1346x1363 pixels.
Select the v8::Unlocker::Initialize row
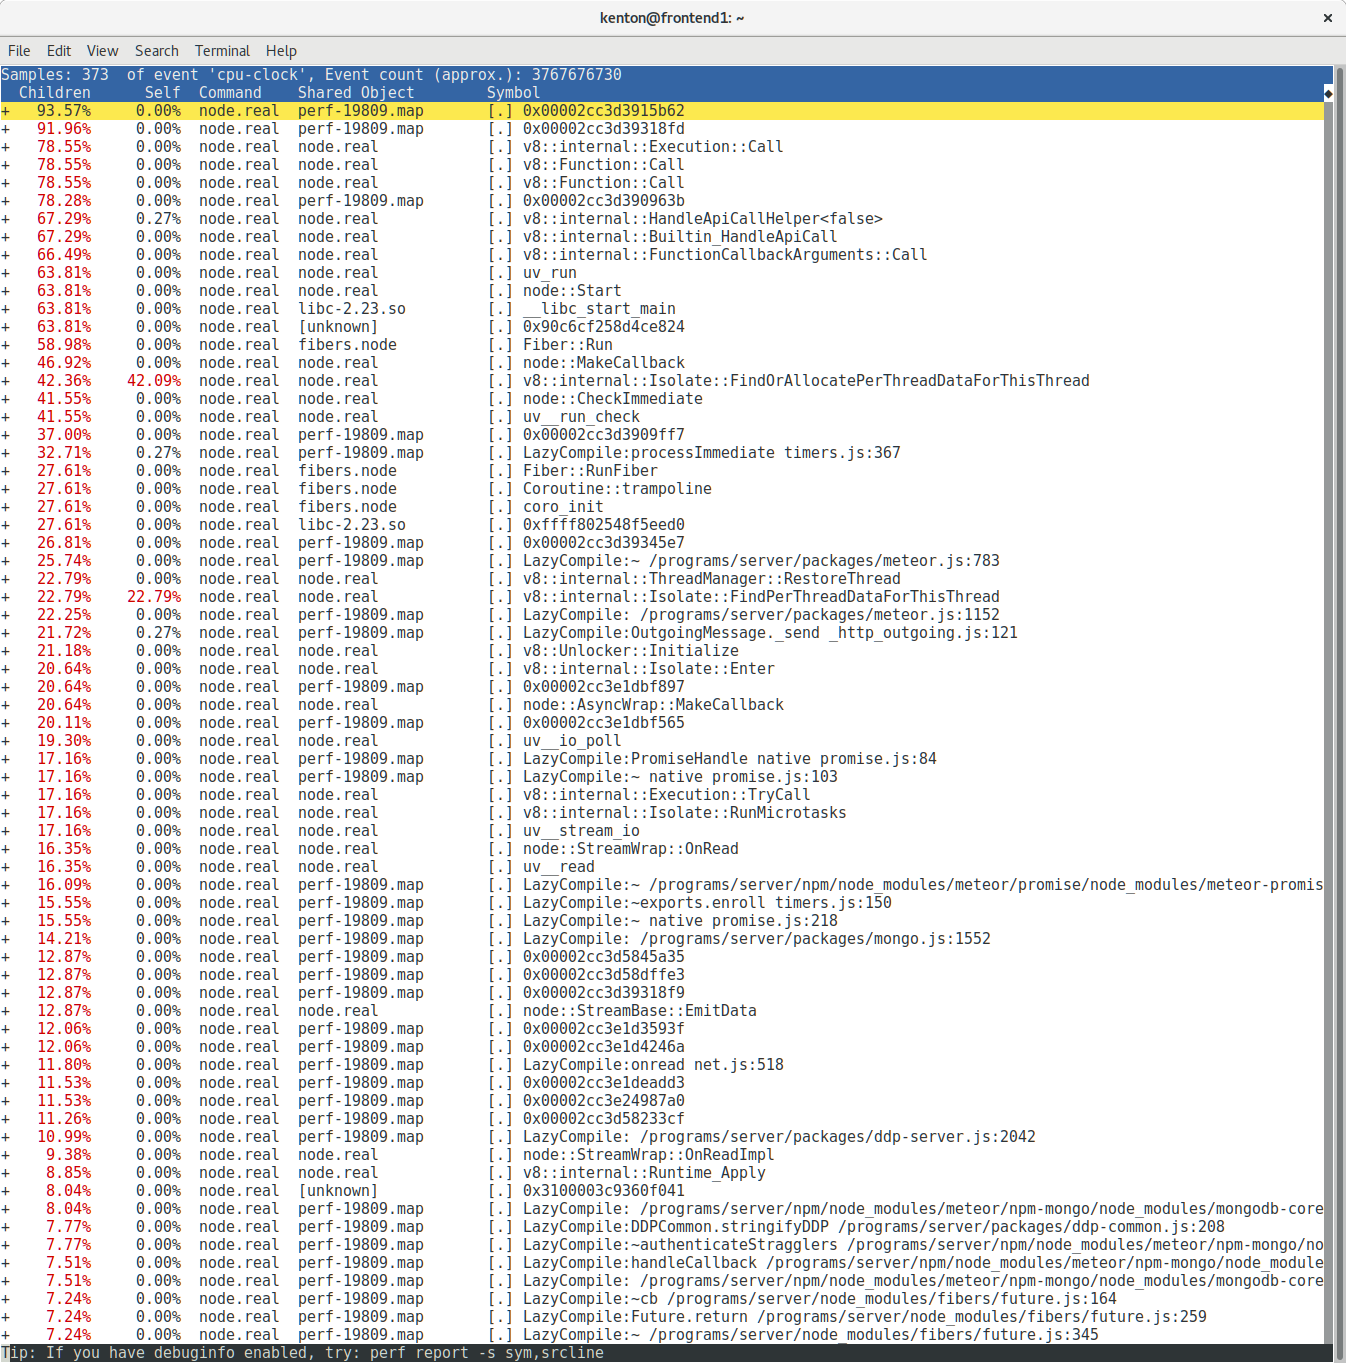click(630, 651)
